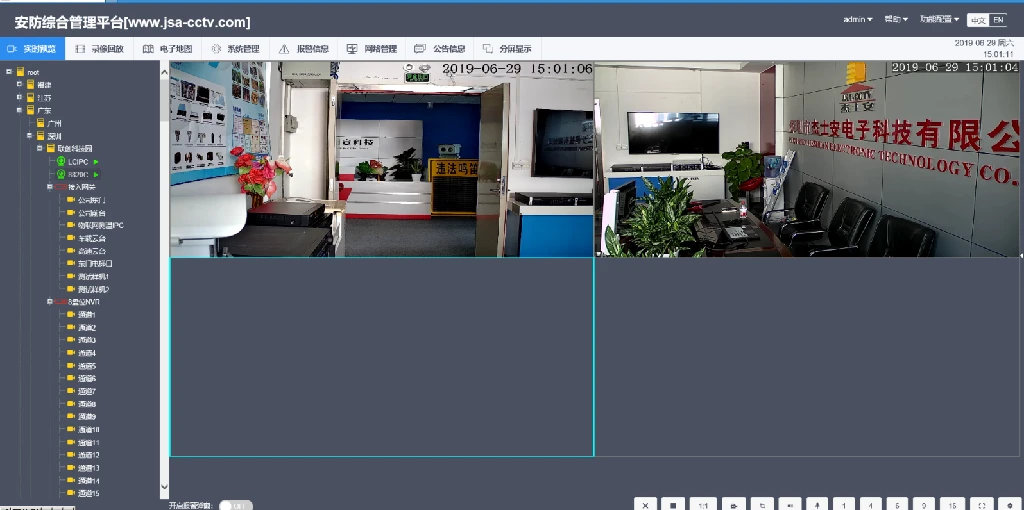Viewport: 1024px width, 510px height.
Task: Select the empty bottom-left video pane
Action: (x=381, y=357)
